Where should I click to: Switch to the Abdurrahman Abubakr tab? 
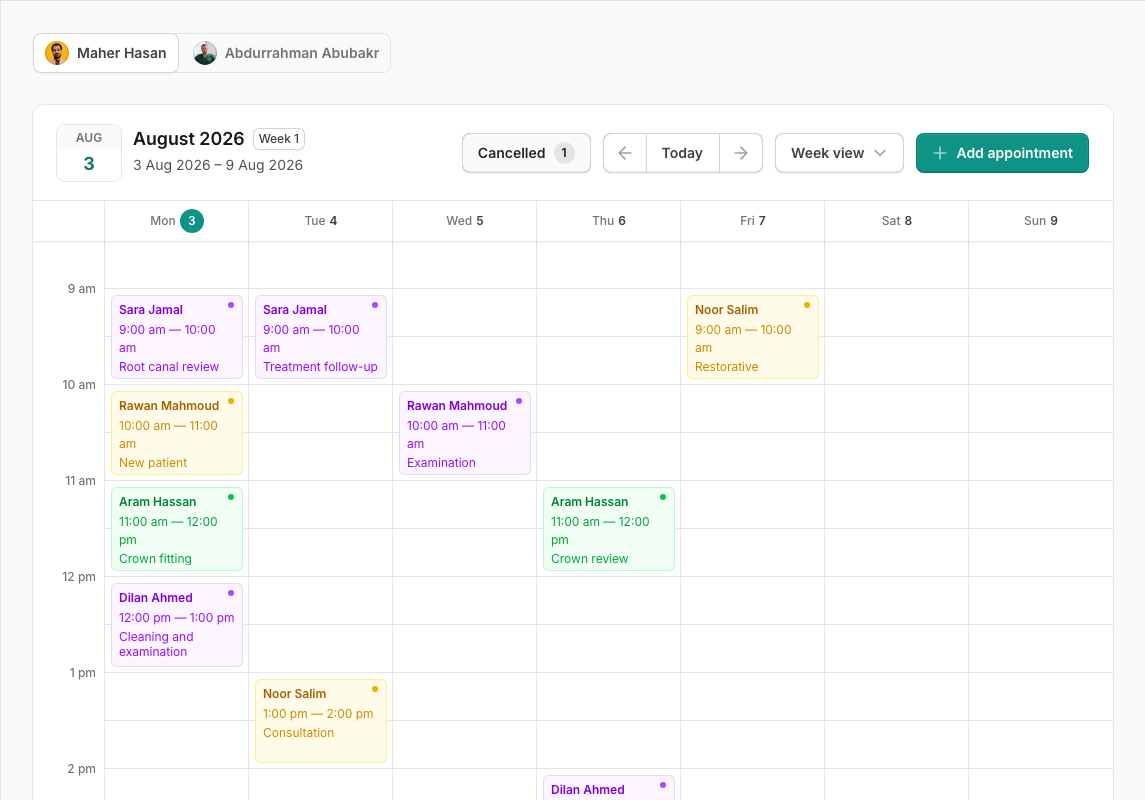pyautogui.click(x=286, y=53)
